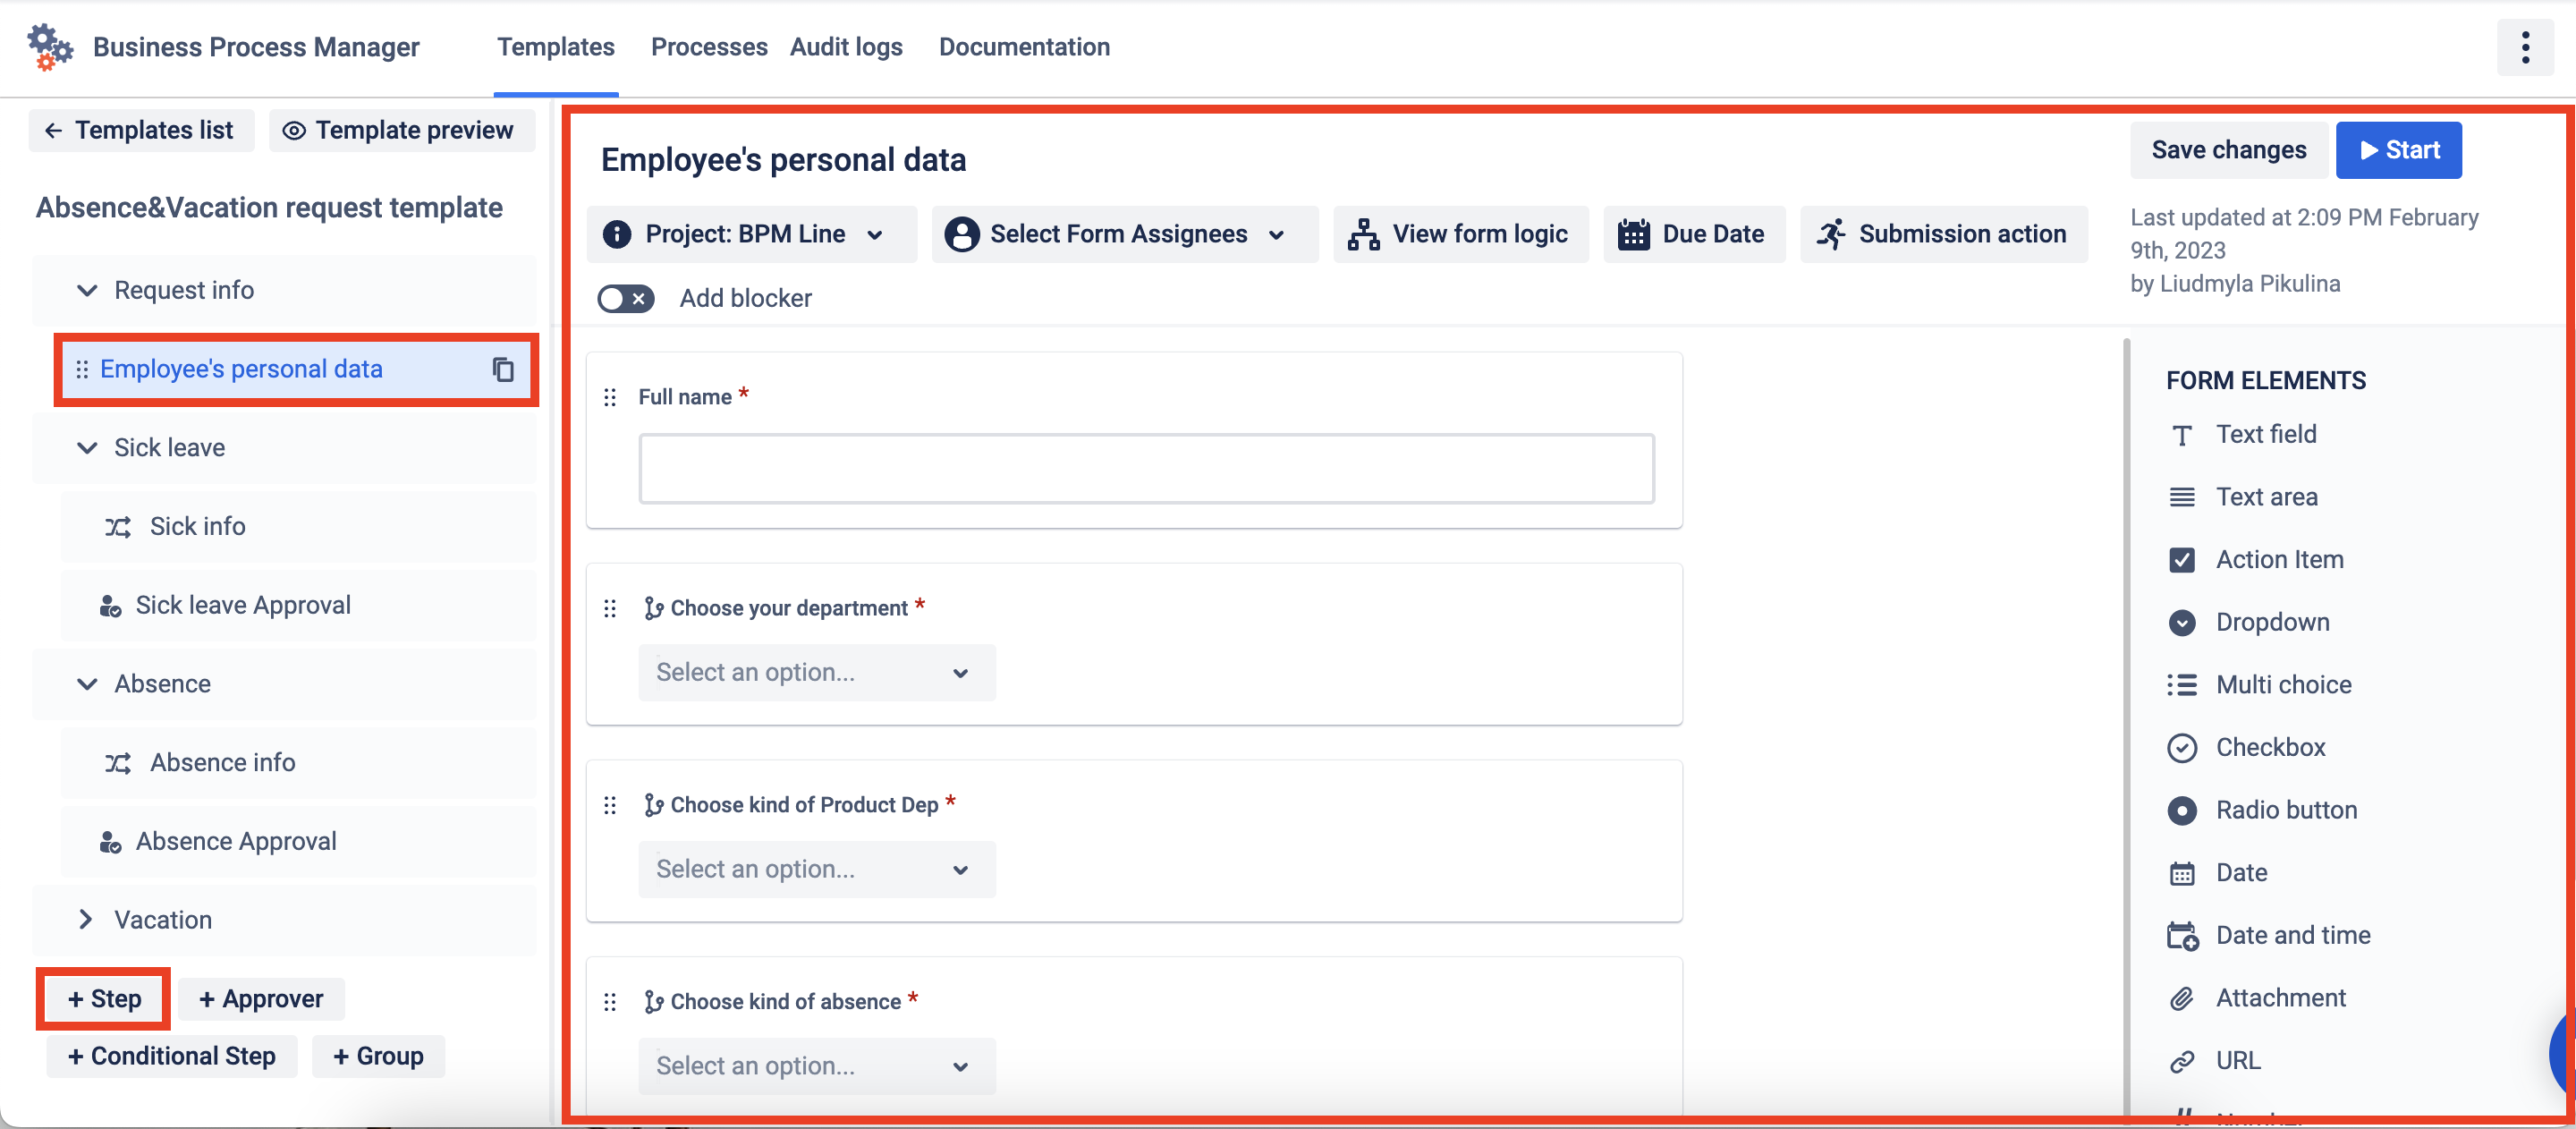Click the View form logic icon button
Viewport: 2576px width, 1129px height.
[x=1362, y=234]
